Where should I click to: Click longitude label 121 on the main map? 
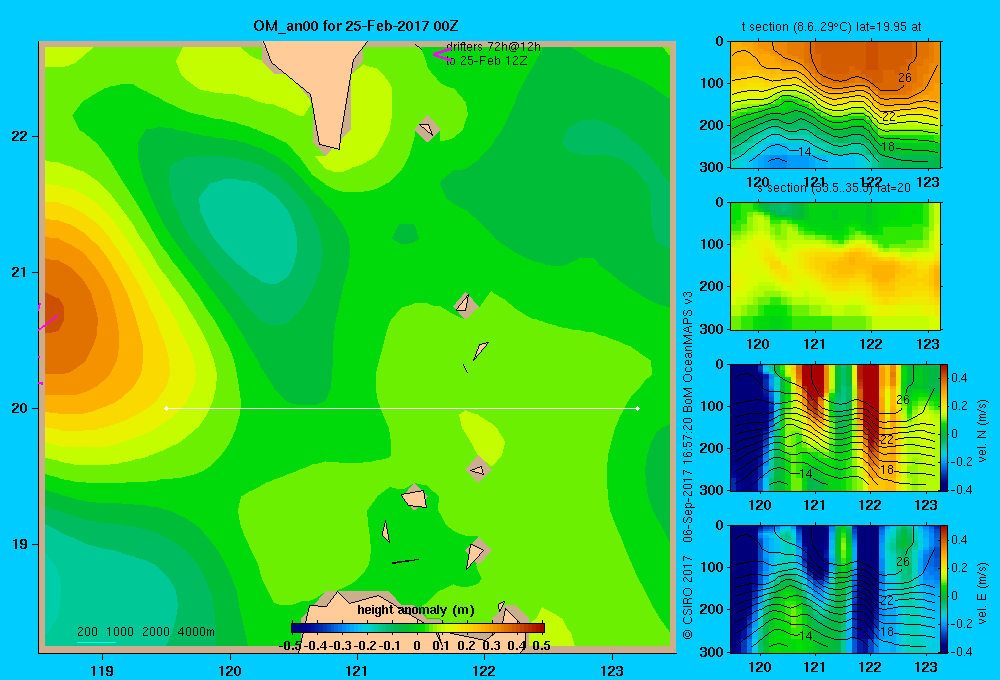tap(357, 670)
